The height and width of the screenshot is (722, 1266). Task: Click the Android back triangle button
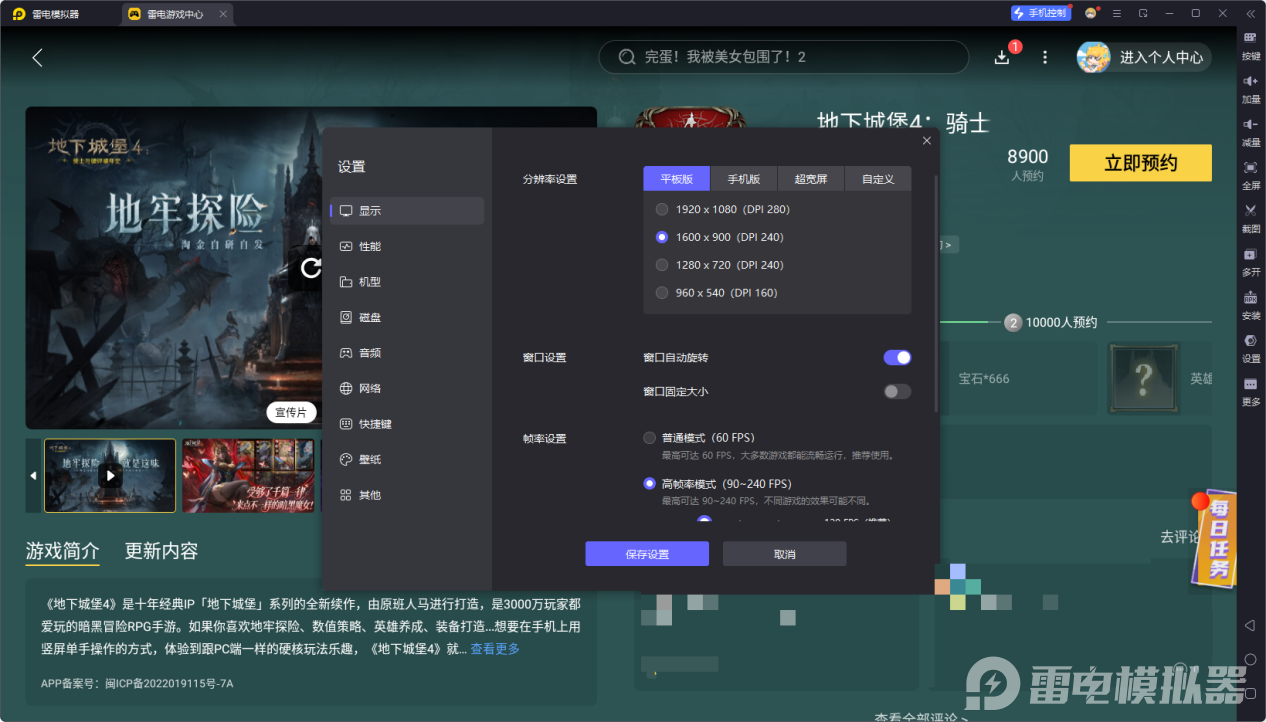(1250, 625)
